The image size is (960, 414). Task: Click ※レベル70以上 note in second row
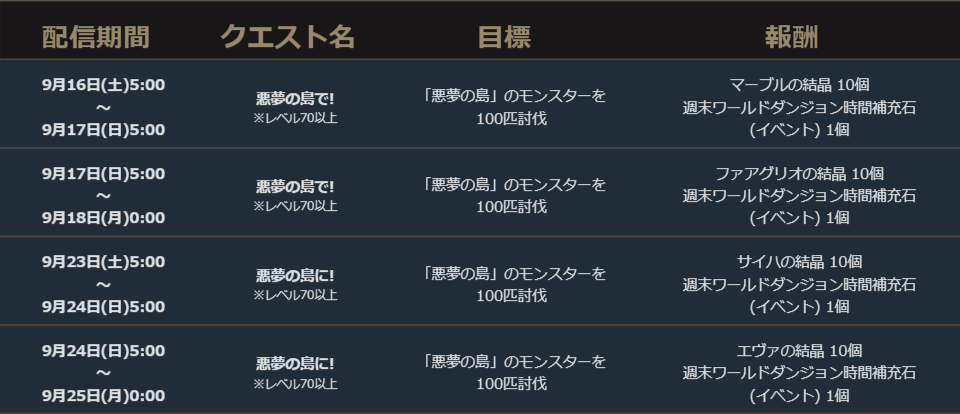(x=295, y=206)
